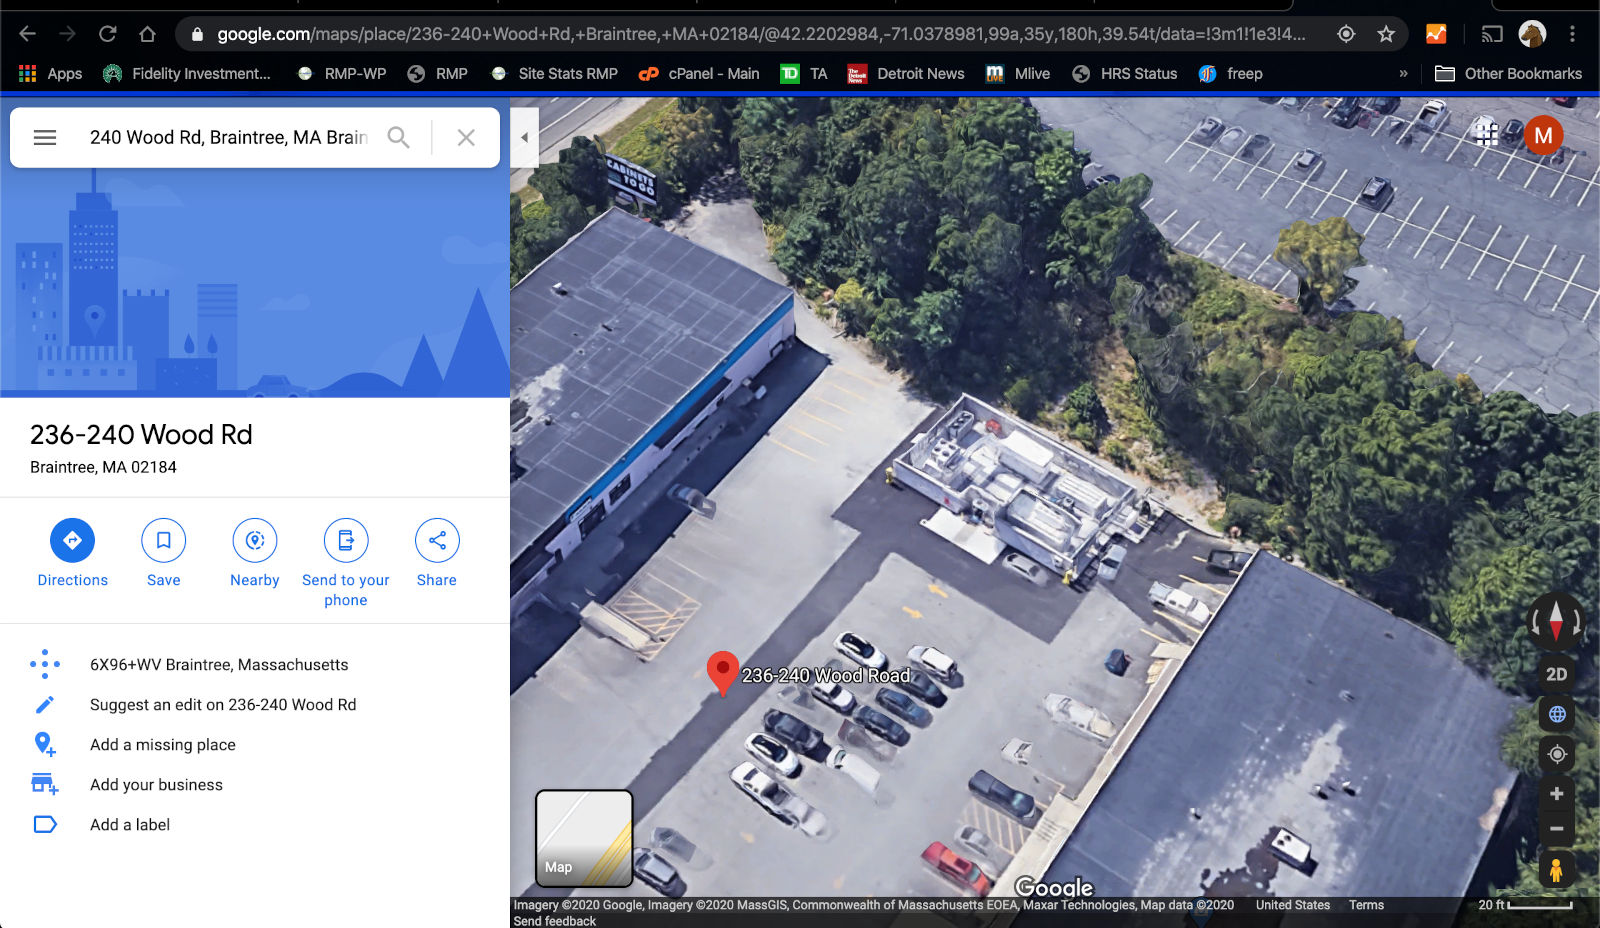The height and width of the screenshot is (928, 1600).
Task: Click the Directions icon button
Action: 72,540
